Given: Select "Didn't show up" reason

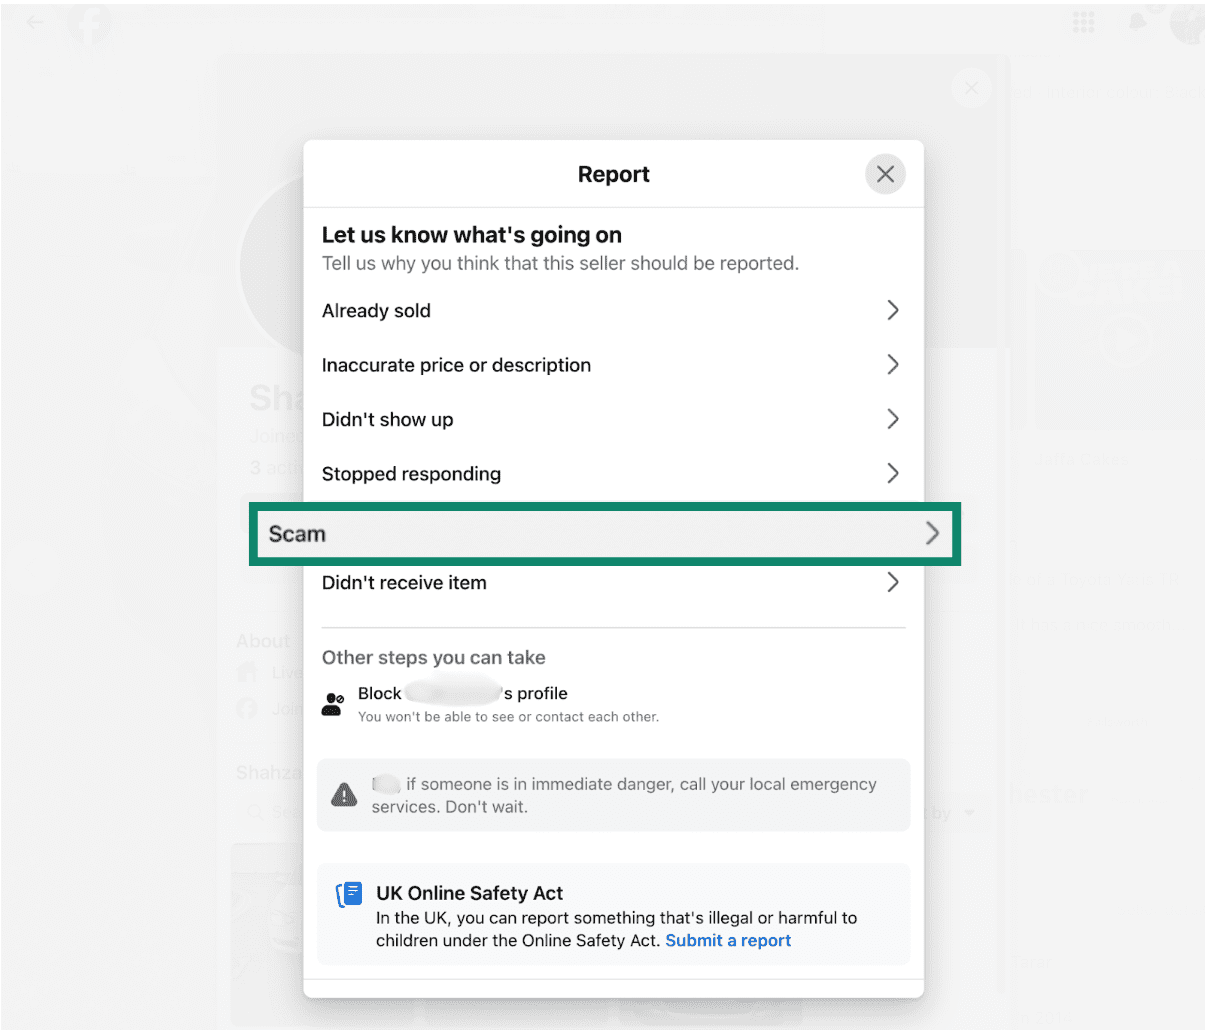Looking at the screenshot, I should tap(388, 420).
